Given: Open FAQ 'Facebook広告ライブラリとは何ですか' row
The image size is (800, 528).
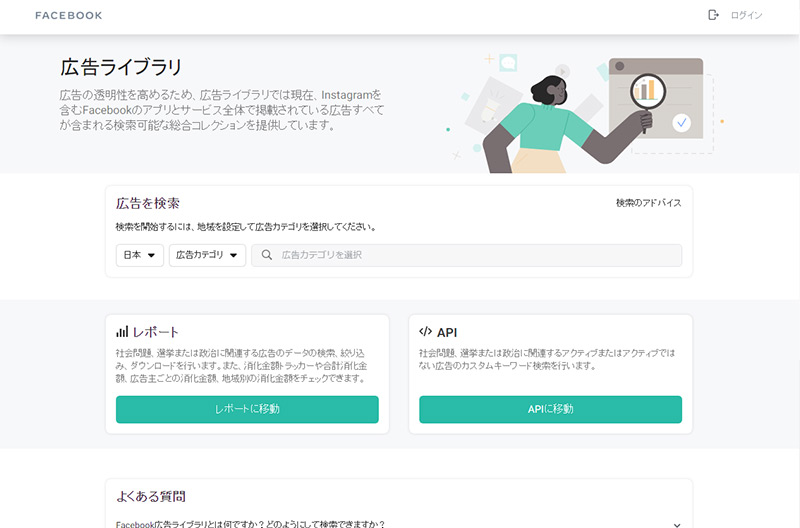Looking at the screenshot, I should tap(398, 524).
